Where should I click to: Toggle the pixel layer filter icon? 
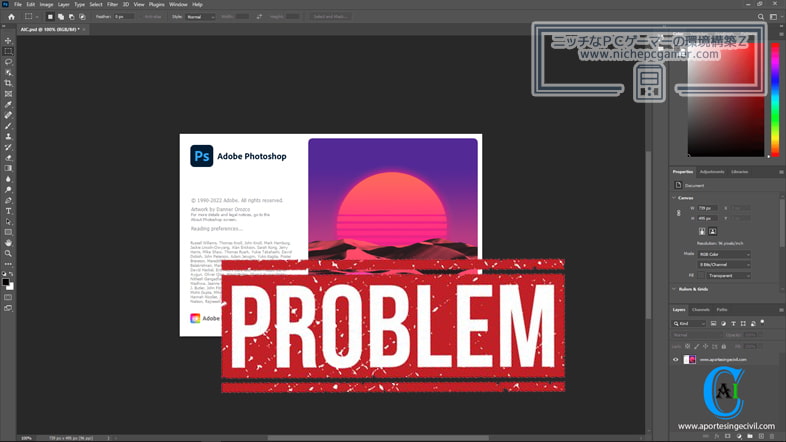pyautogui.click(x=713, y=324)
